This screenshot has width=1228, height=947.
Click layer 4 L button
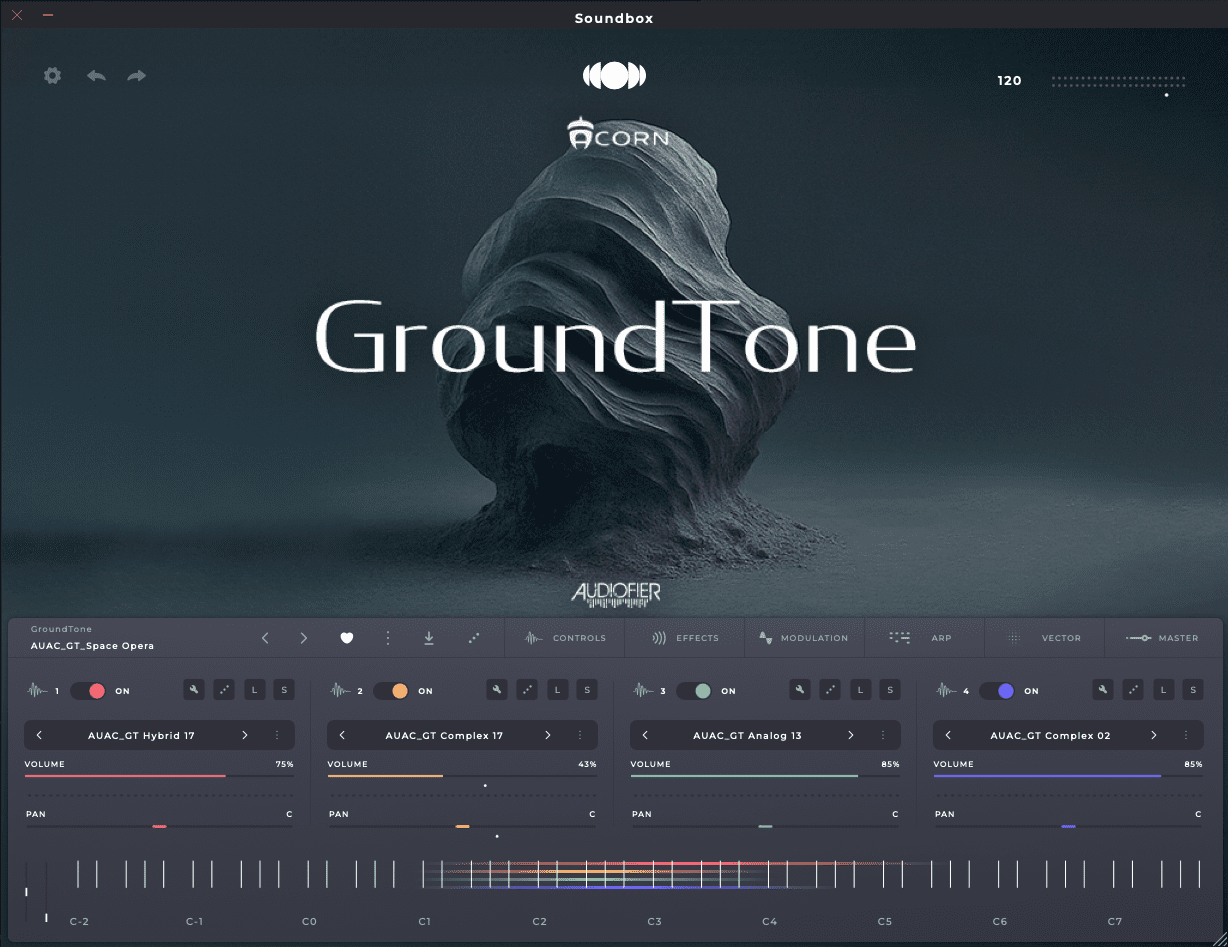tap(1163, 690)
